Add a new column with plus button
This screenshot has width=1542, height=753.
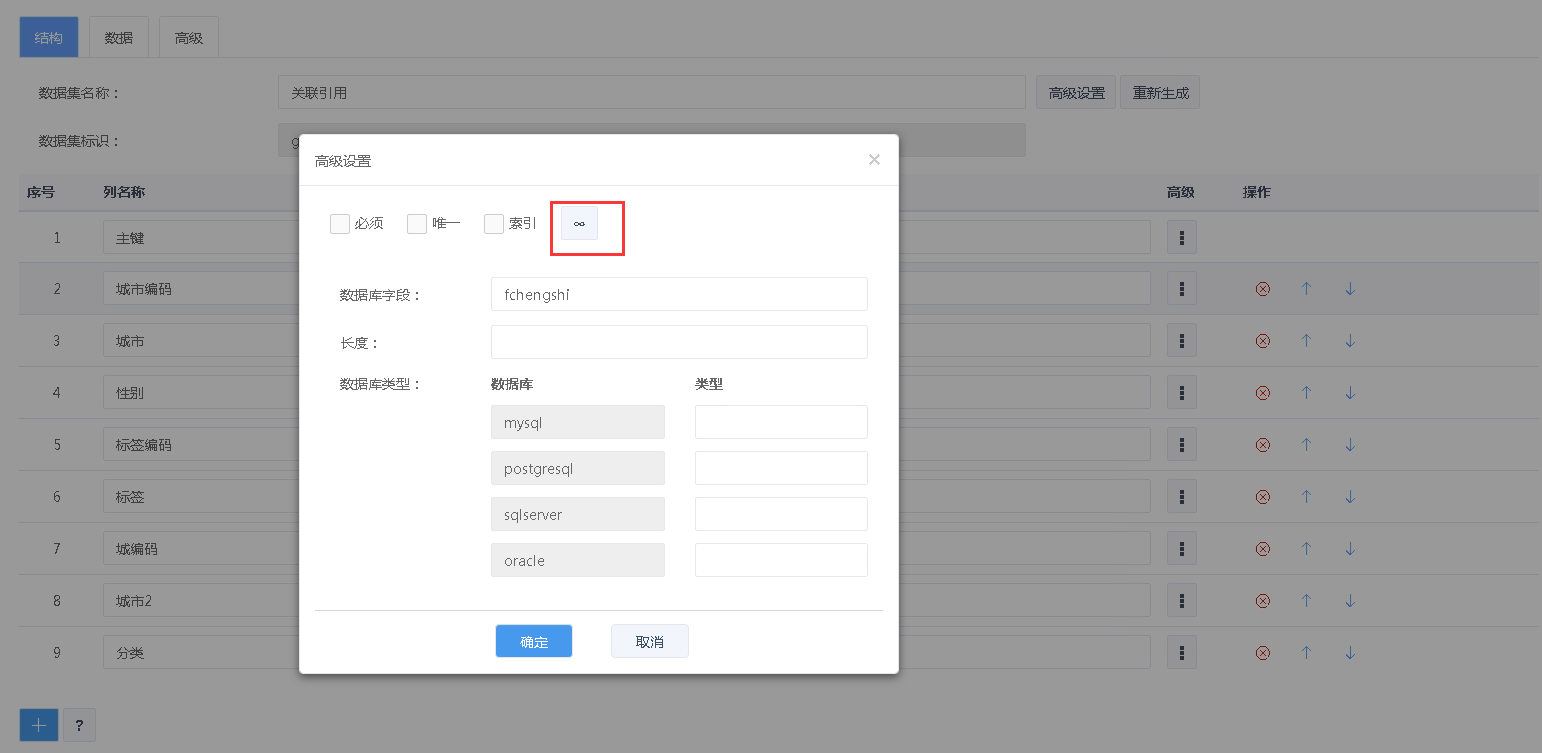pyautogui.click(x=39, y=725)
